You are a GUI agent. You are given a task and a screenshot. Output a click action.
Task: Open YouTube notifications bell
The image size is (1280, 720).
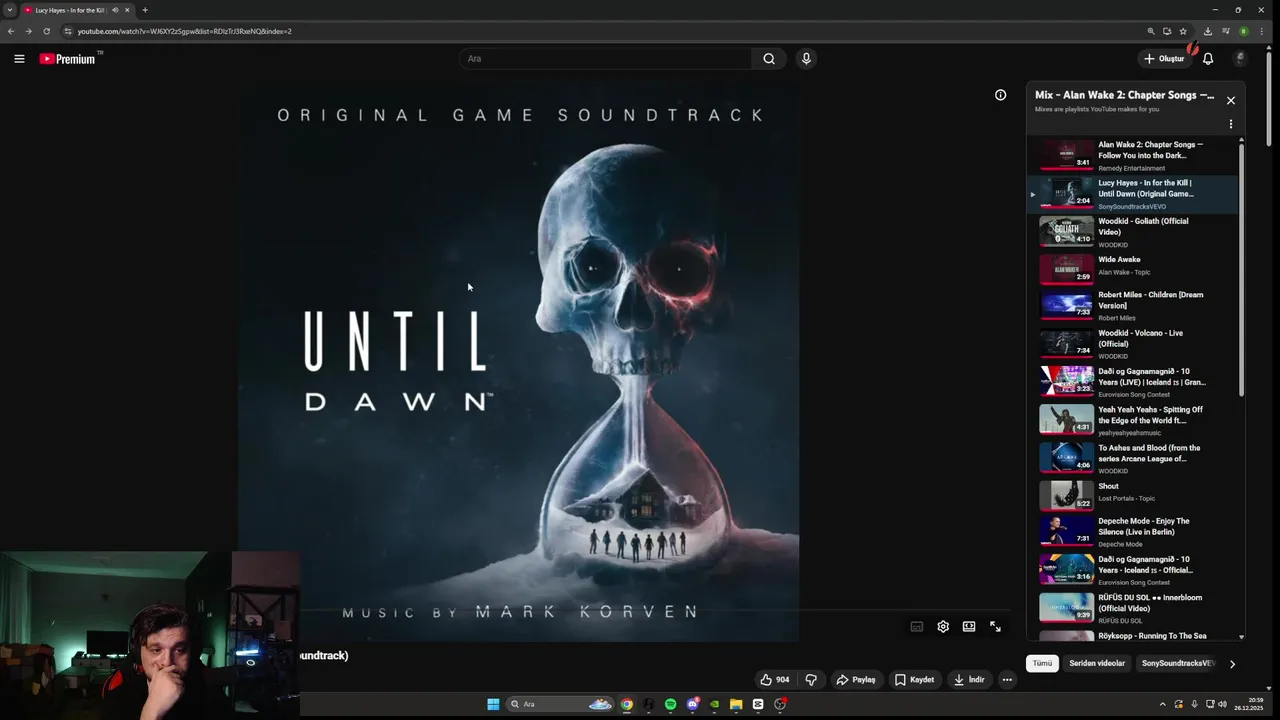click(1208, 59)
